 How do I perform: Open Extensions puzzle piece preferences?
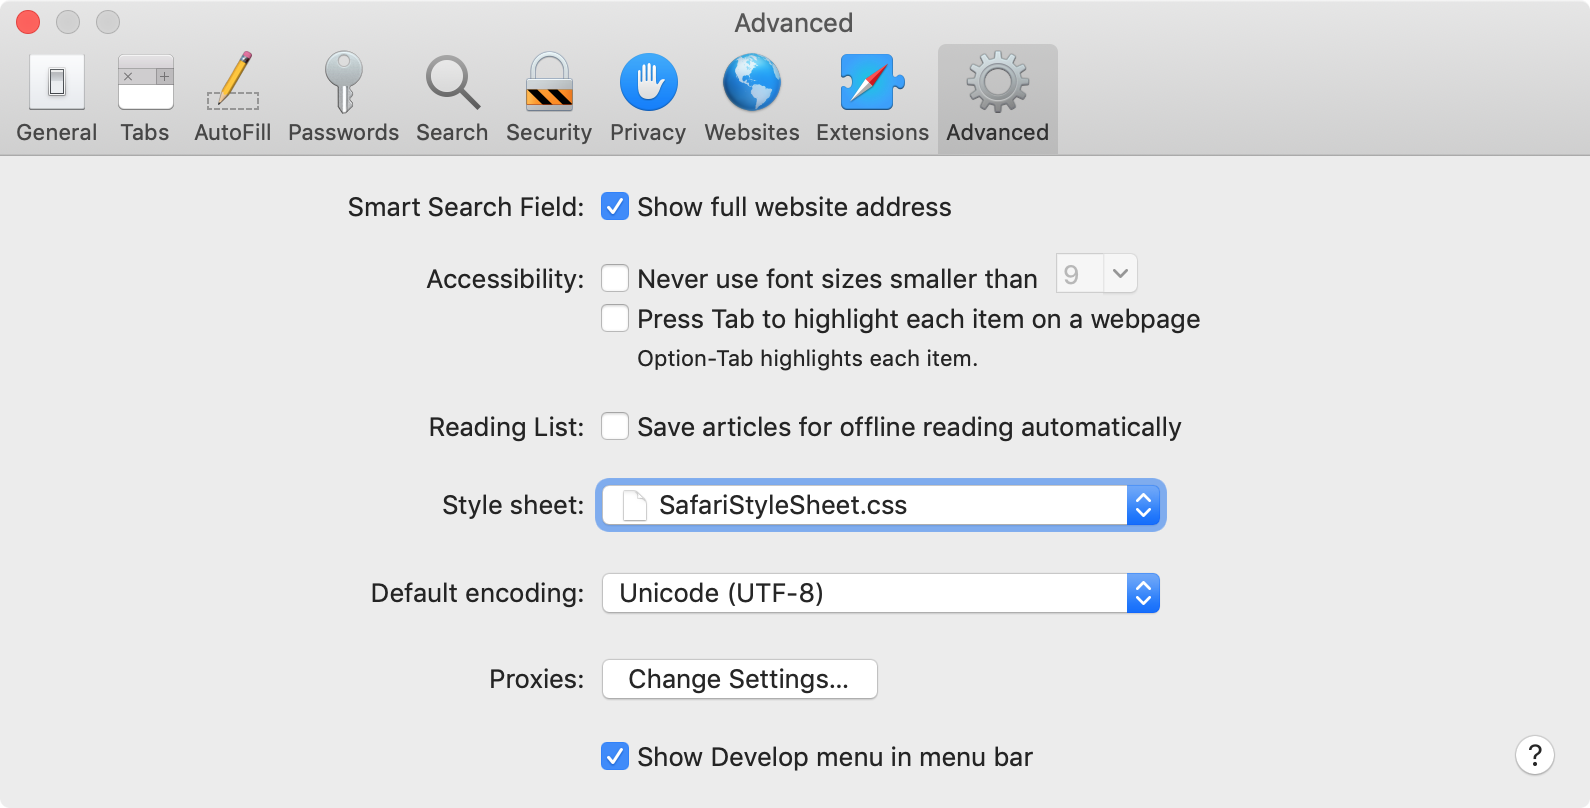coord(872,98)
